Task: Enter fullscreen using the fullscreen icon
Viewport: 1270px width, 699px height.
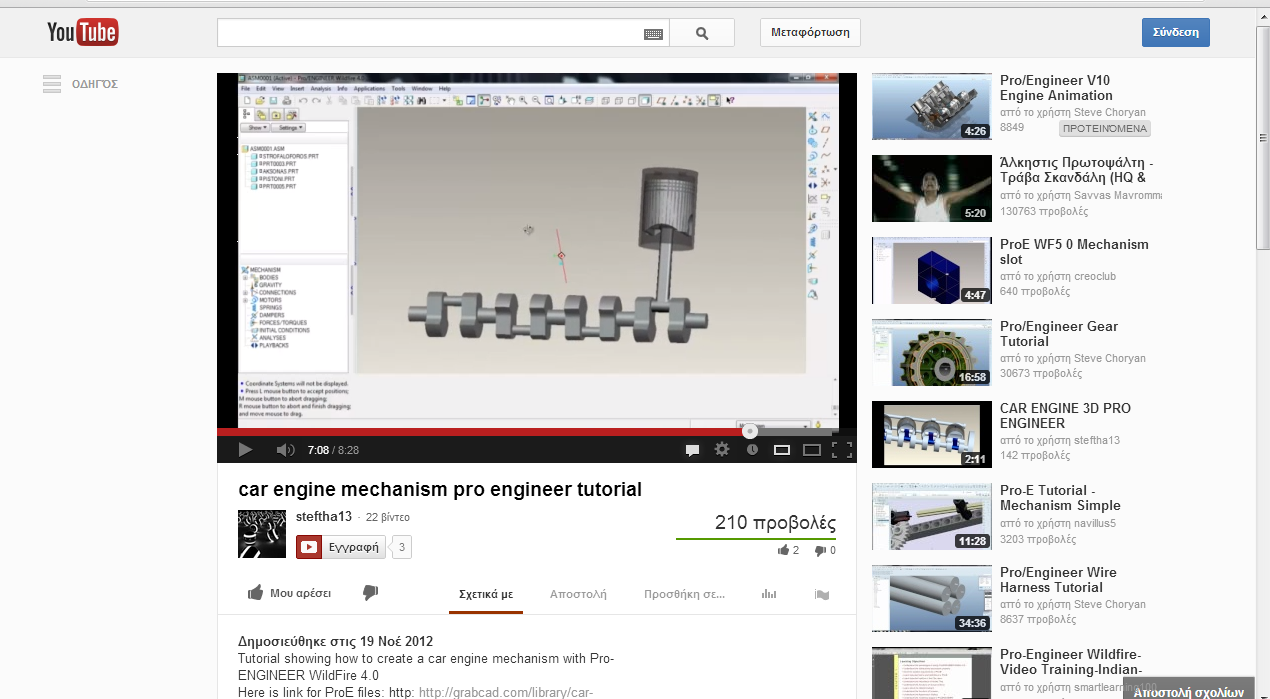Action: [842, 450]
